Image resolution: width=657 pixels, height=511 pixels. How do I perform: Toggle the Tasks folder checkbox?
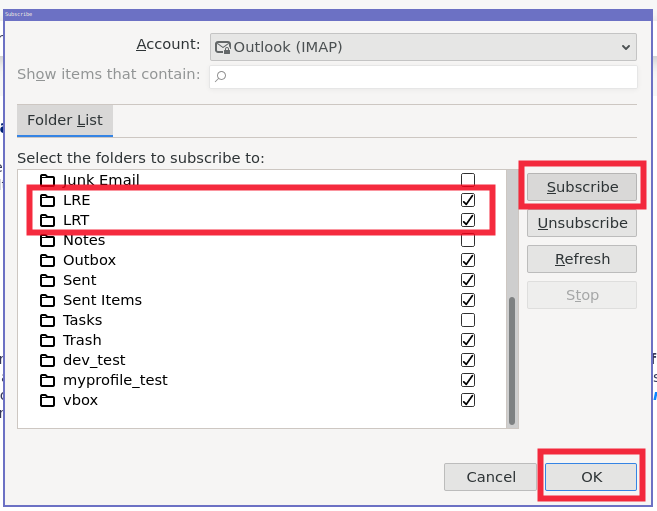click(x=467, y=320)
